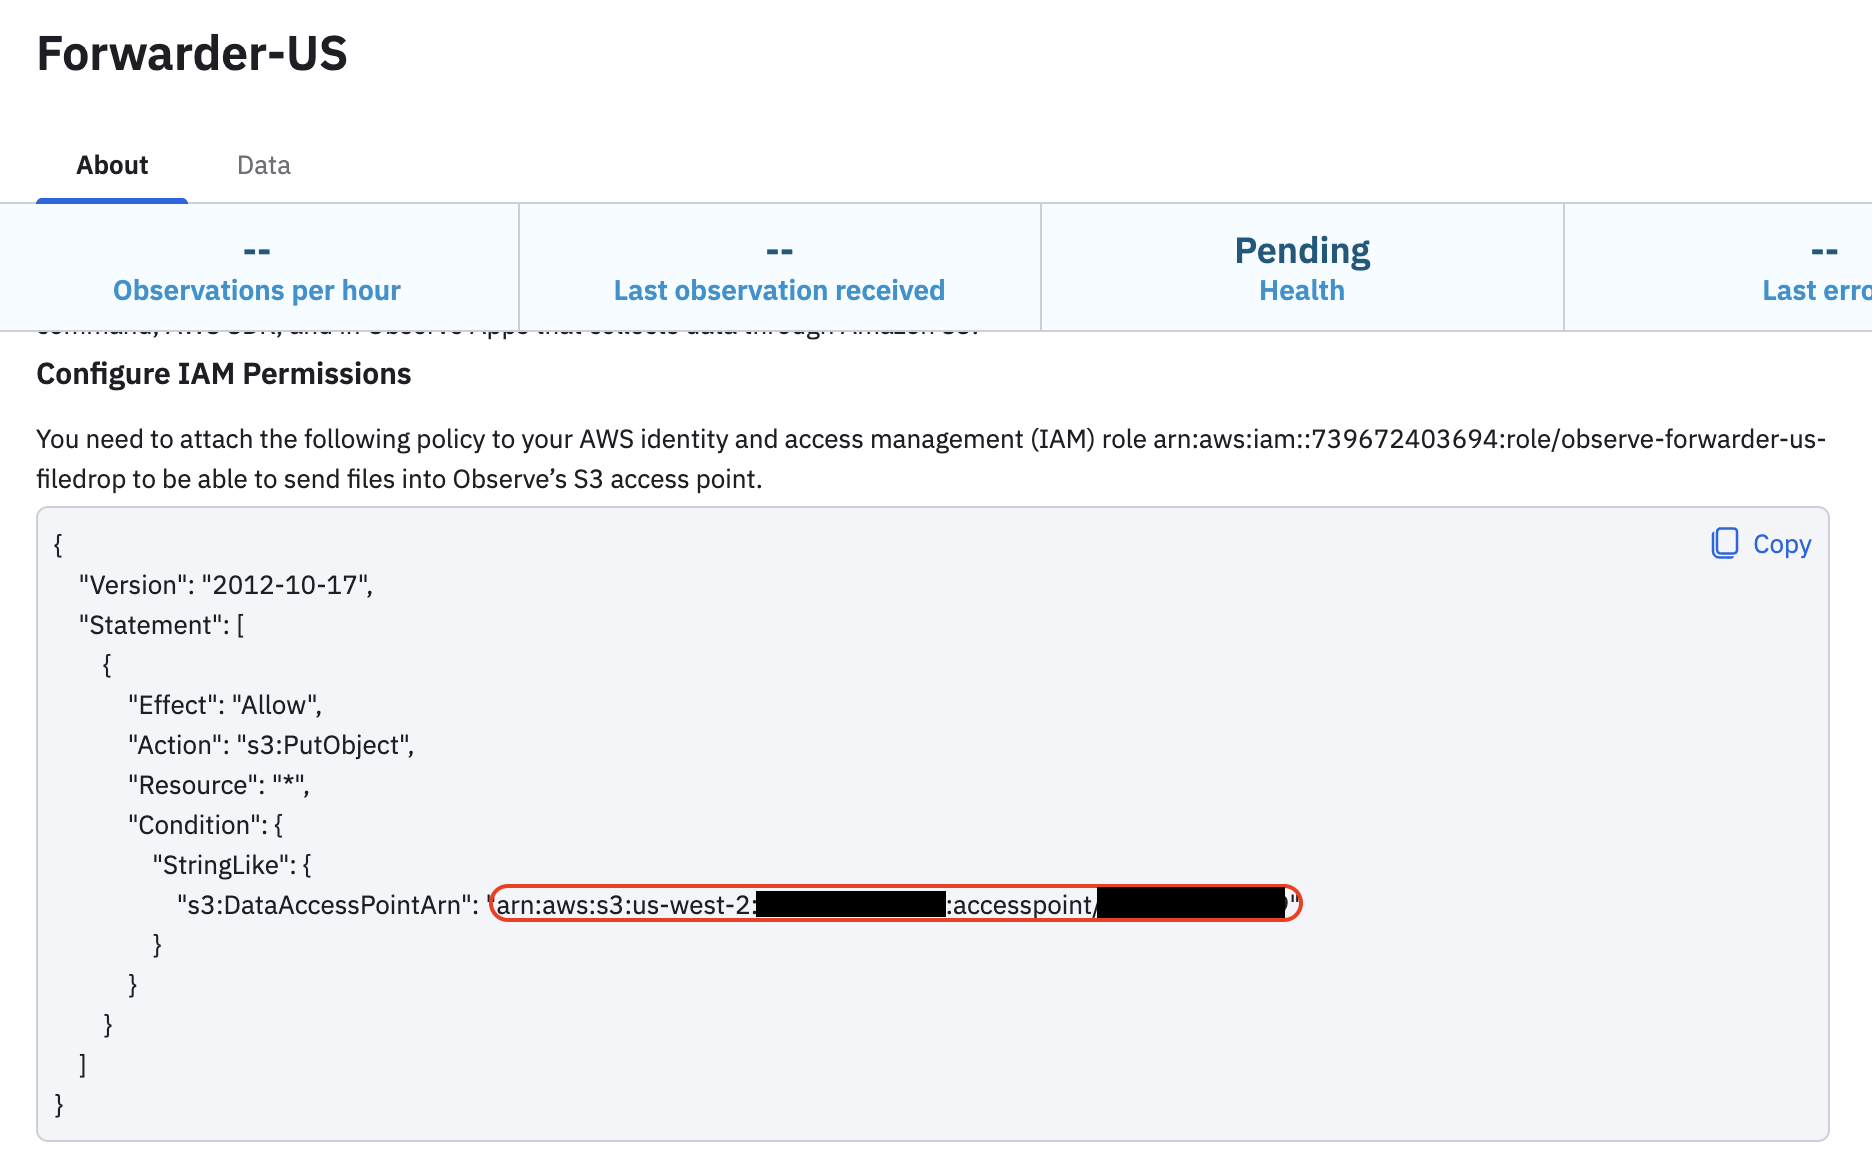Click the "Version": "2012-10-17" line
The height and width of the screenshot is (1170, 1872).
226,585
